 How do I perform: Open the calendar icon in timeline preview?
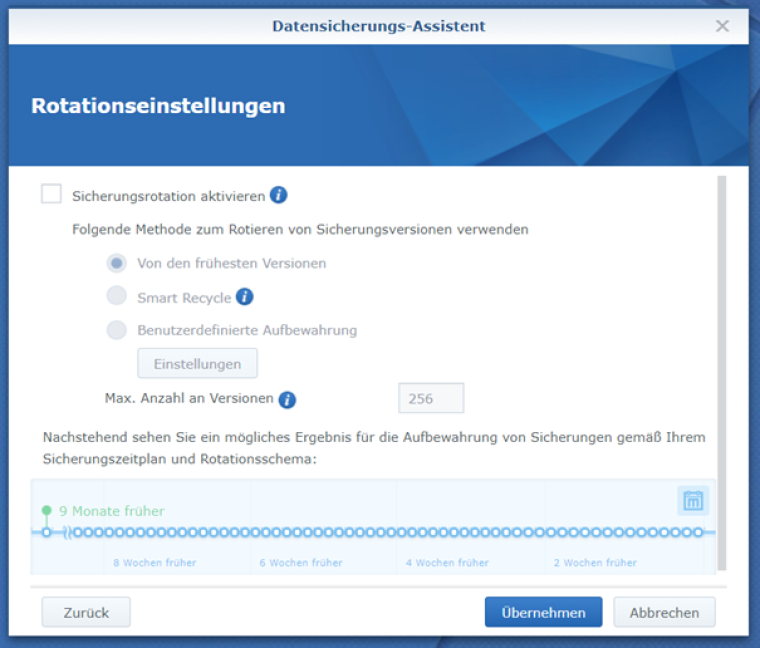pos(692,501)
